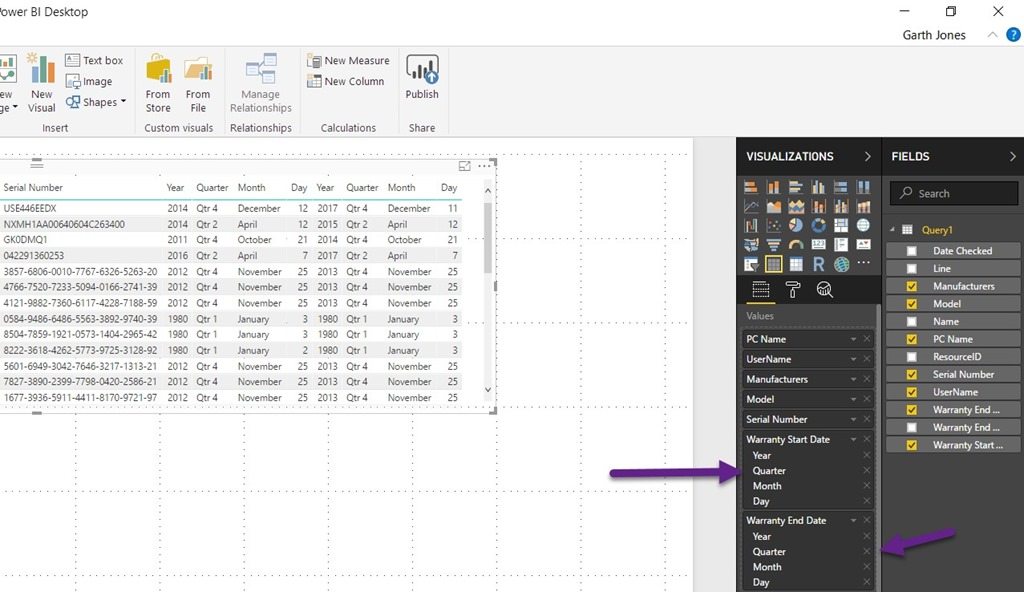Open the Warranty End Date value dropdown
This screenshot has height=592, width=1024.
pyautogui.click(x=853, y=521)
